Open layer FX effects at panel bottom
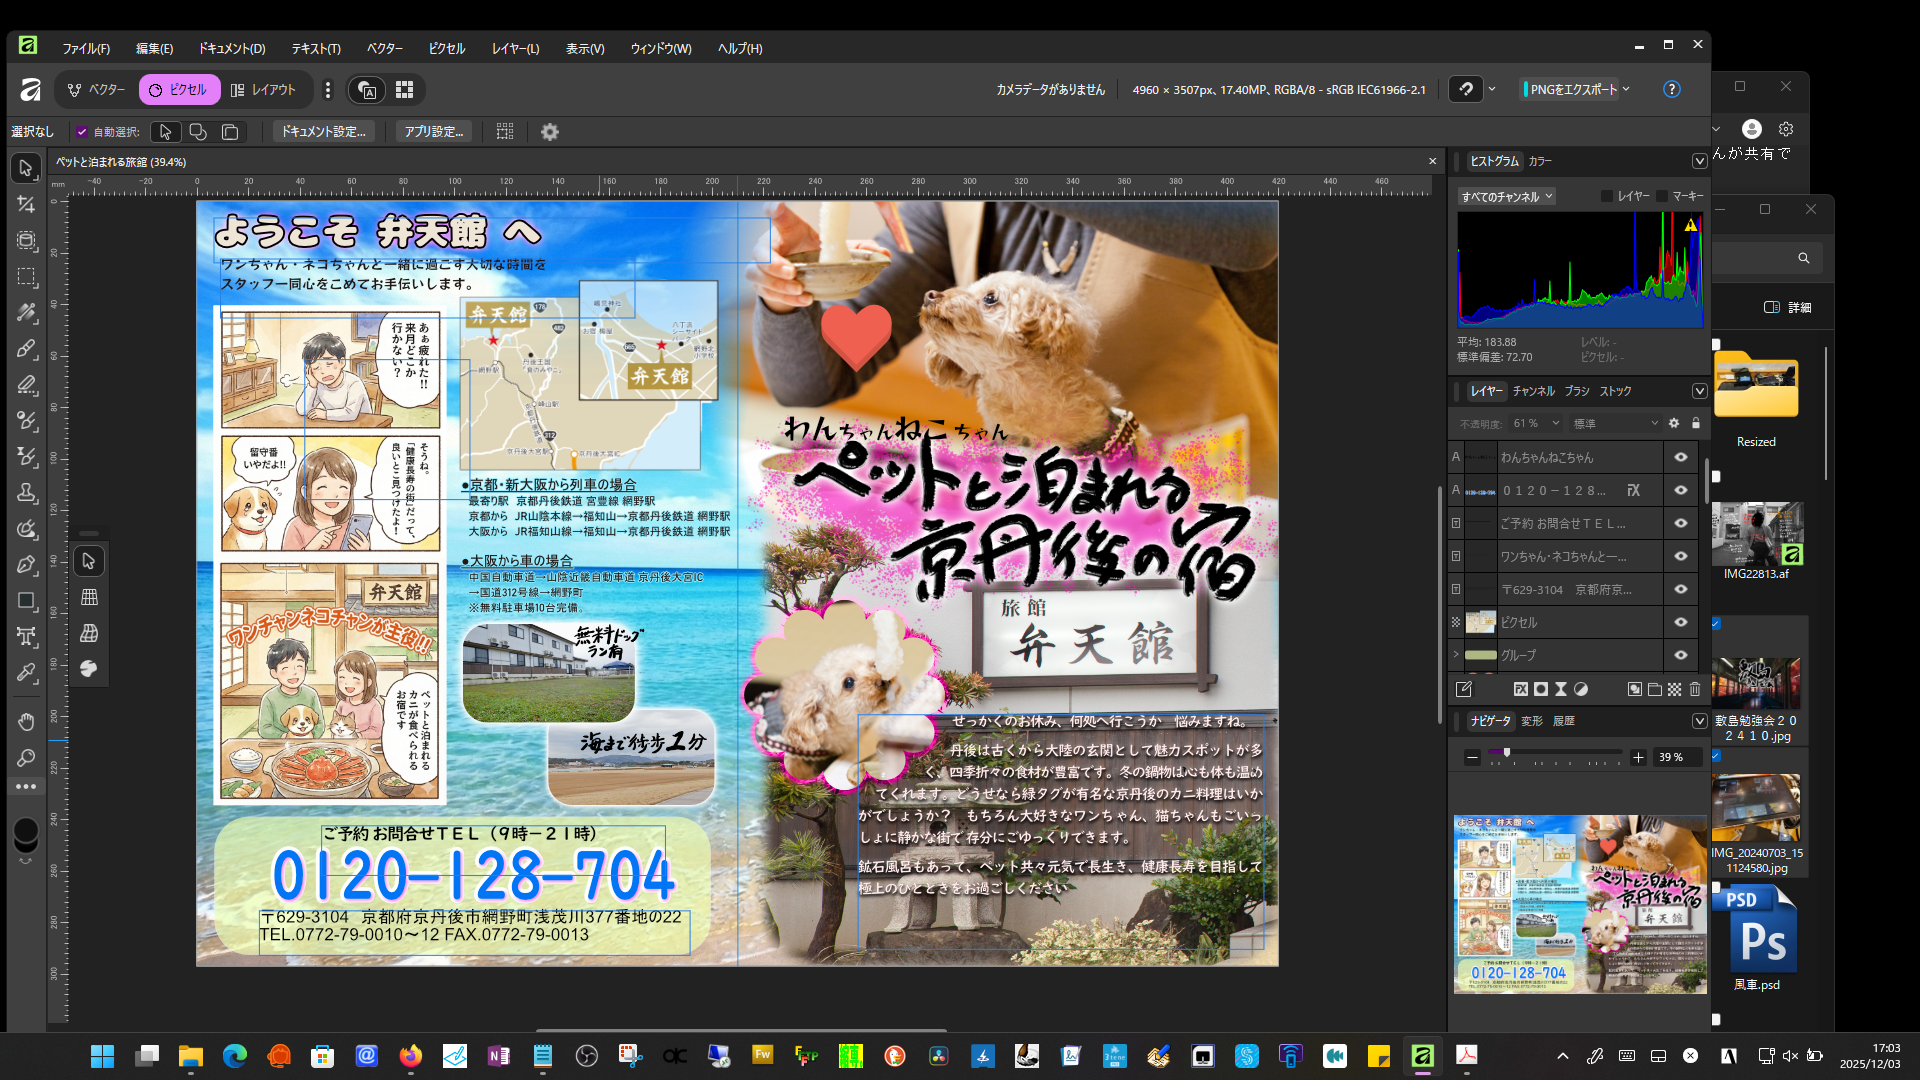This screenshot has width=1920, height=1080. 1520,689
